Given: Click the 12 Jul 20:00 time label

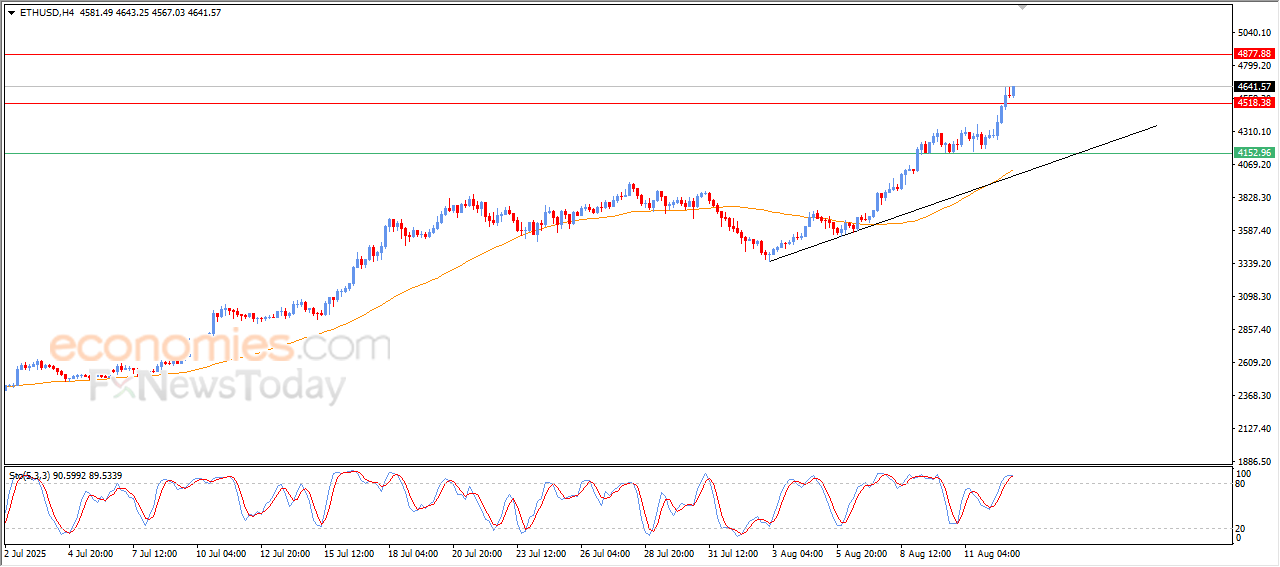Looking at the screenshot, I should coord(285,552).
